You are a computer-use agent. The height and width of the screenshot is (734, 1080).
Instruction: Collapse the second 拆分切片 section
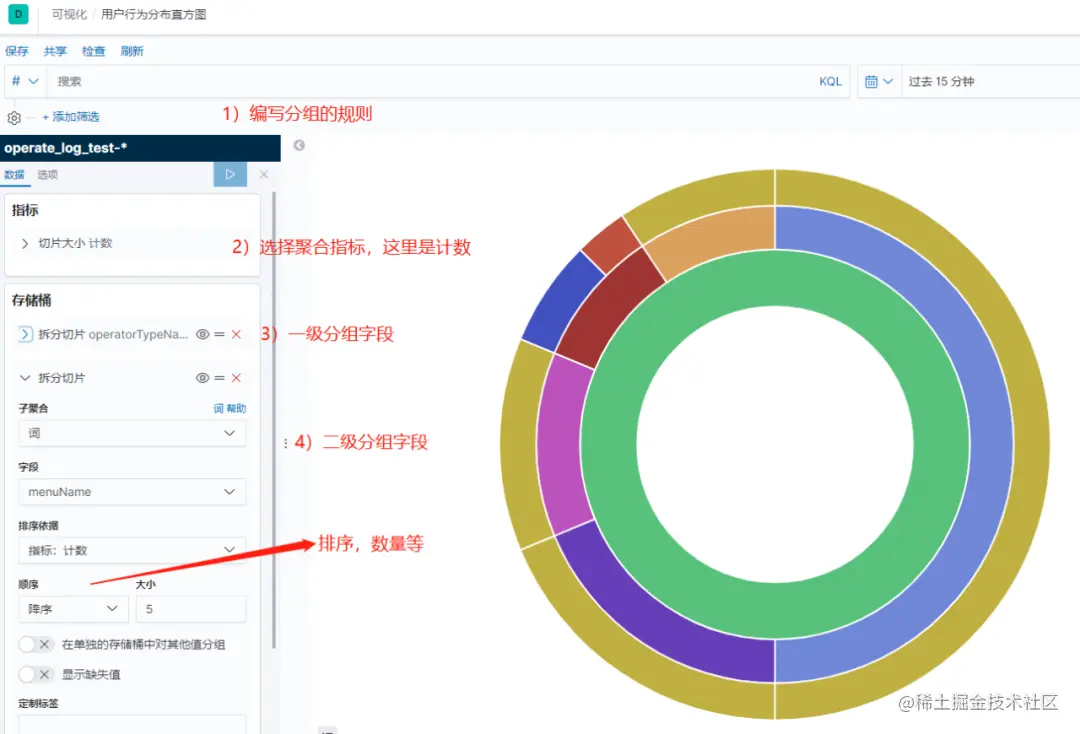(25, 377)
